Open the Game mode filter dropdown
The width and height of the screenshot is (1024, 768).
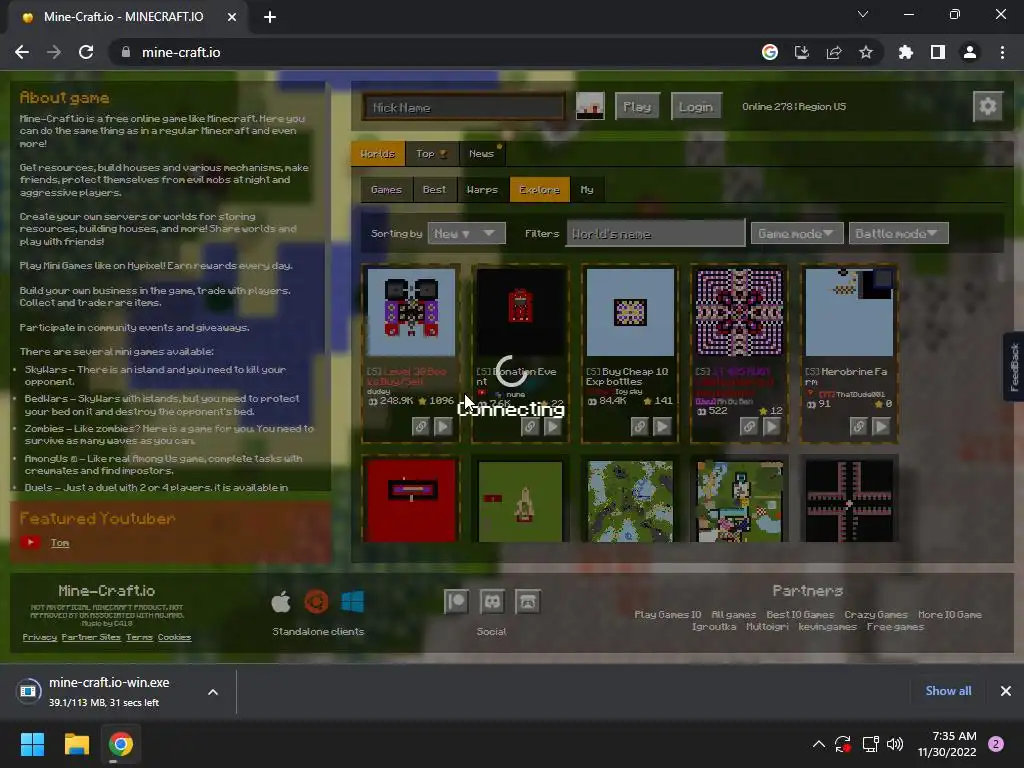coord(797,233)
